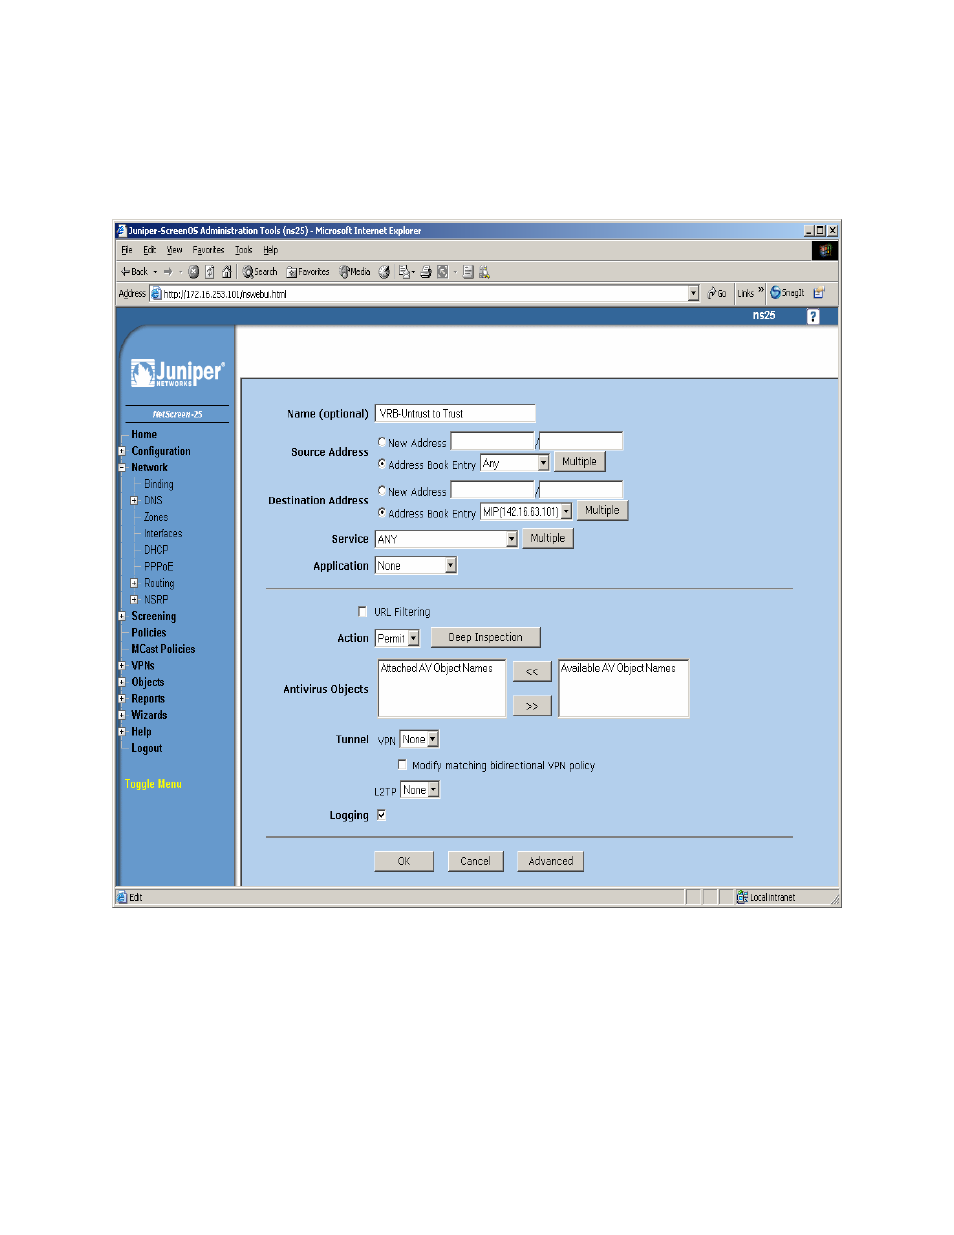Image resolution: width=954 pixels, height=1235 pixels.
Task: Open the Search toolbar button
Action: 260,272
